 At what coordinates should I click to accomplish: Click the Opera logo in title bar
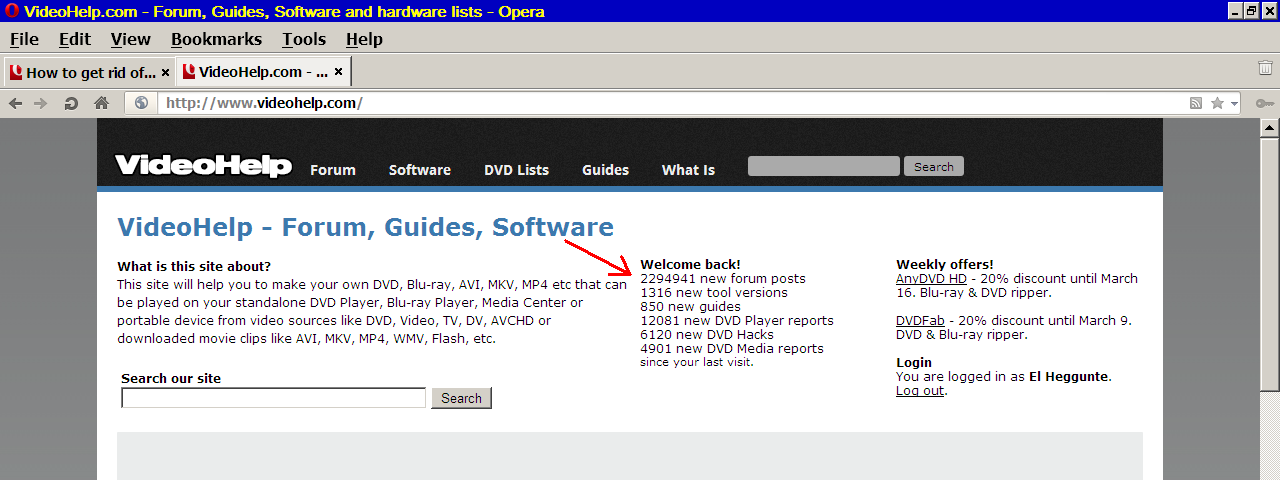(12, 12)
